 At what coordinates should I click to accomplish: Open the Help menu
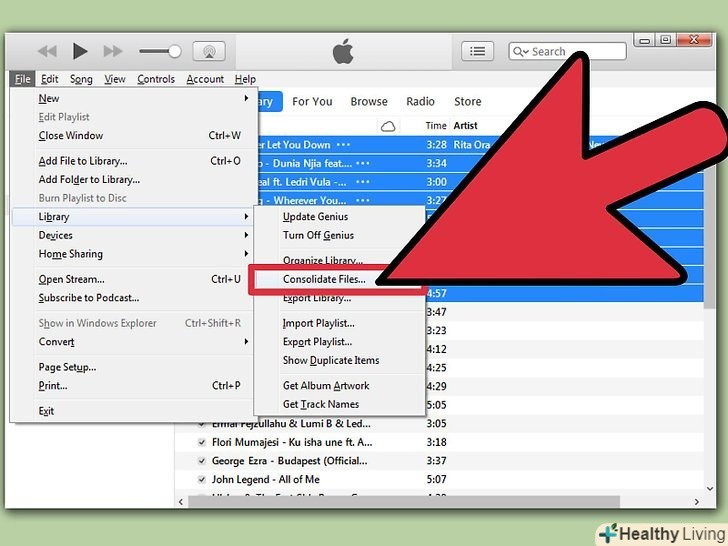[245, 79]
